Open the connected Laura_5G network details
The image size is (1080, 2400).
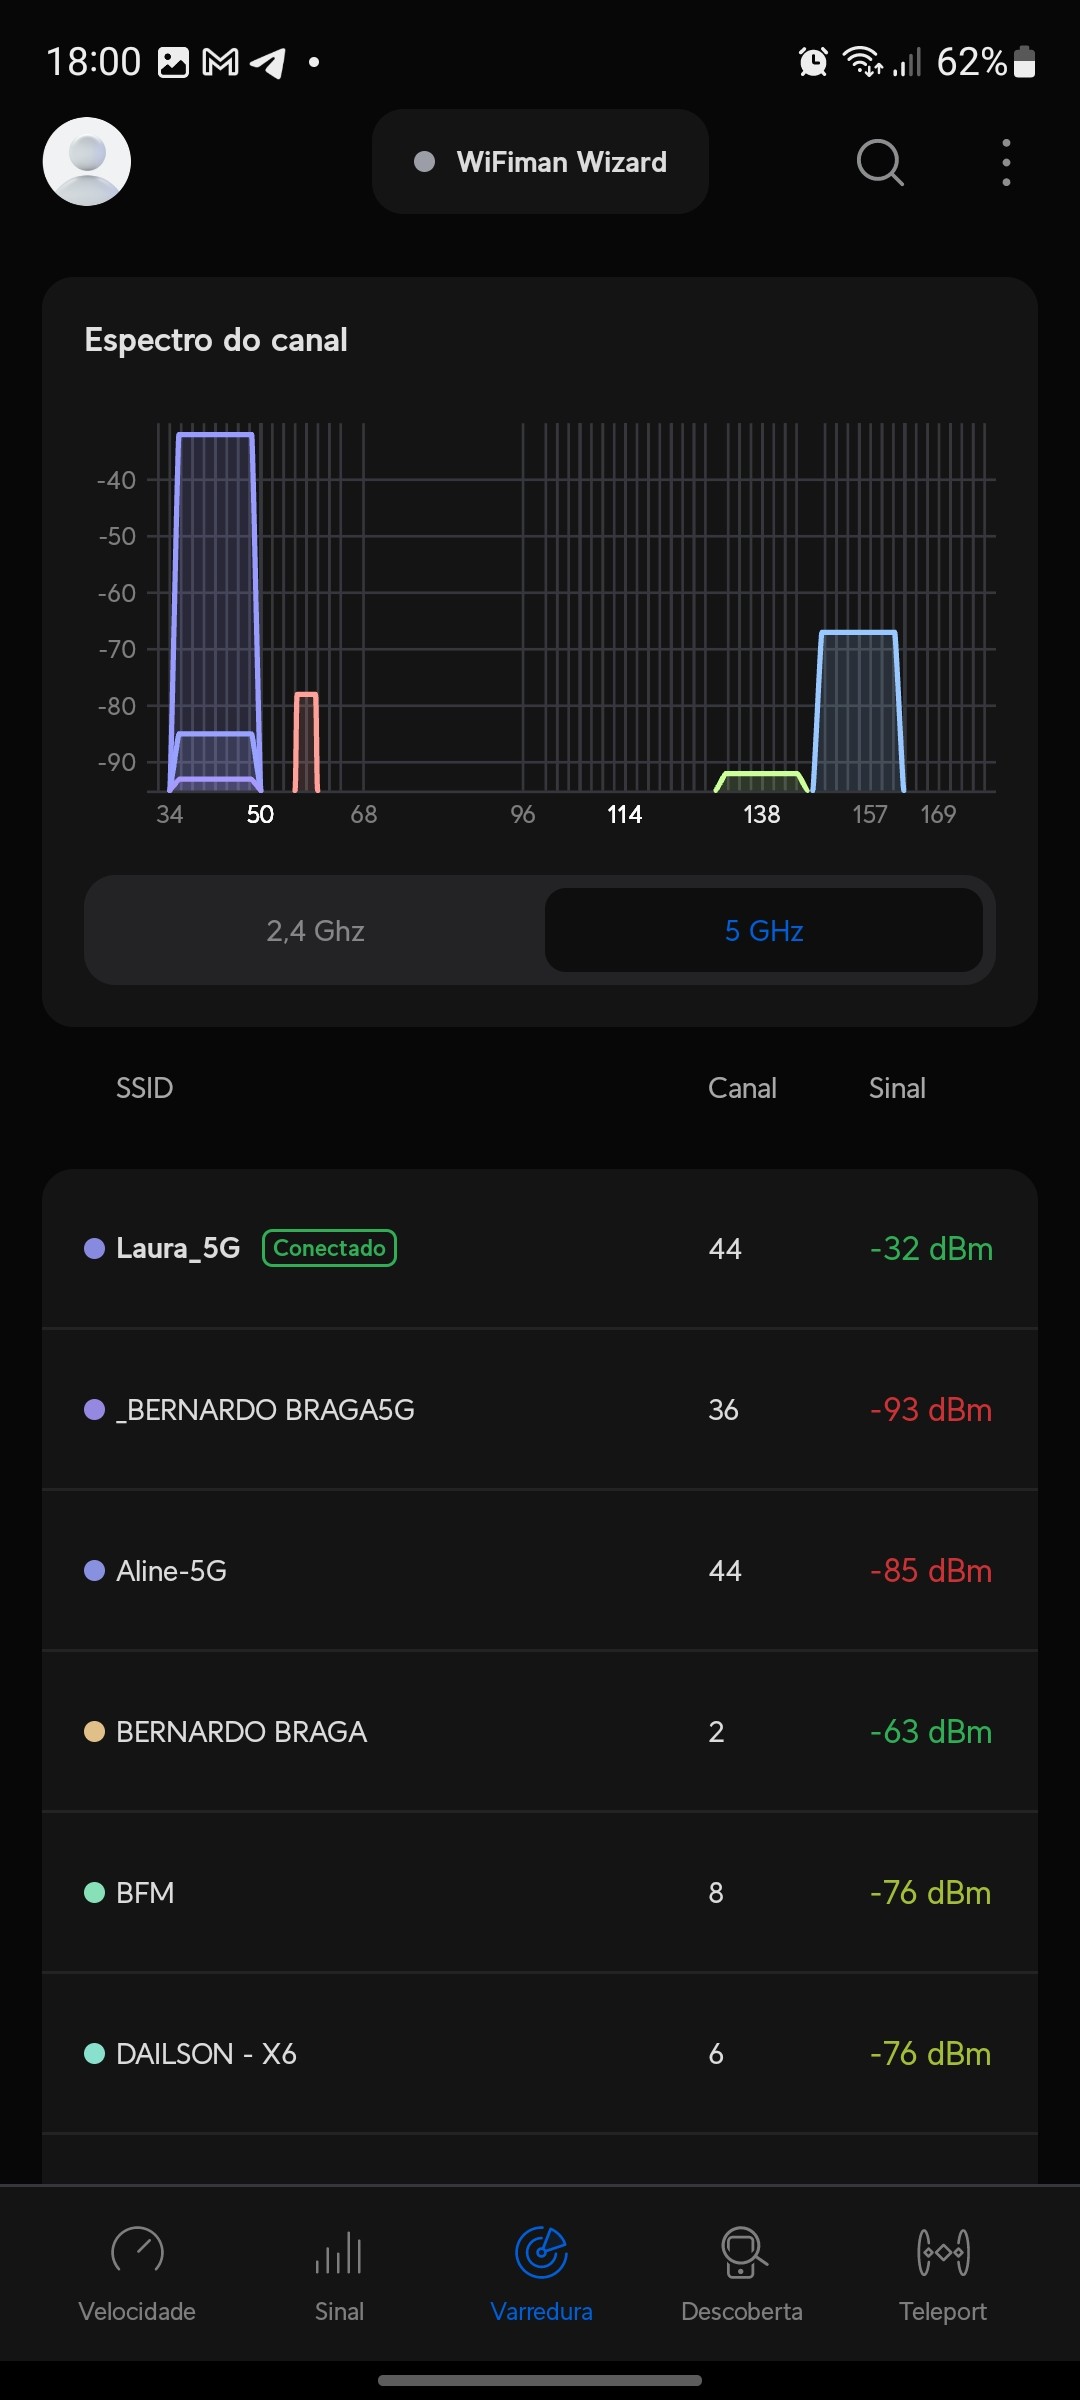[178, 1248]
